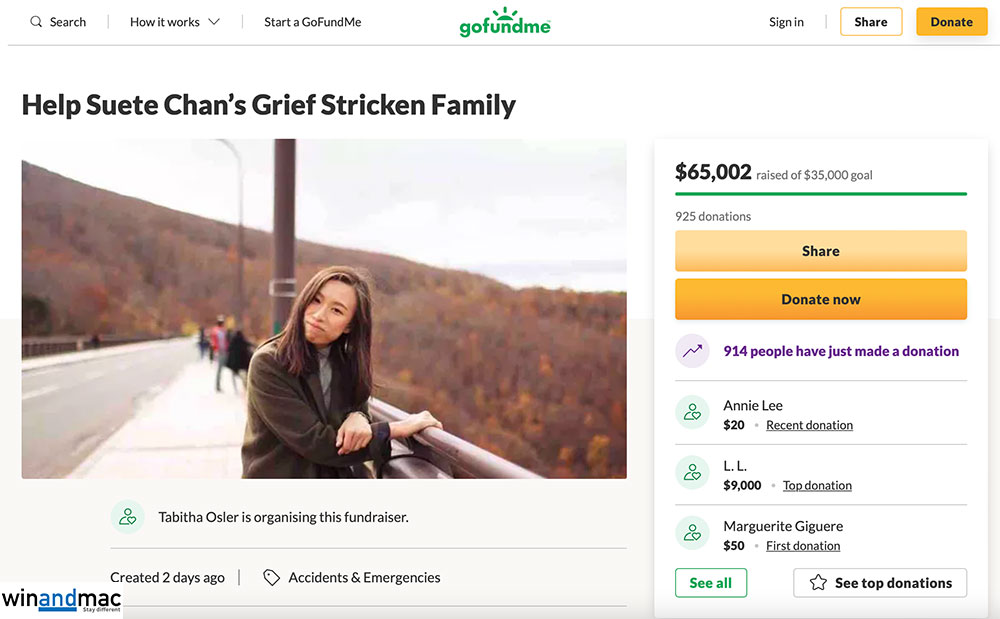Click Sign in link in header

coord(786,22)
